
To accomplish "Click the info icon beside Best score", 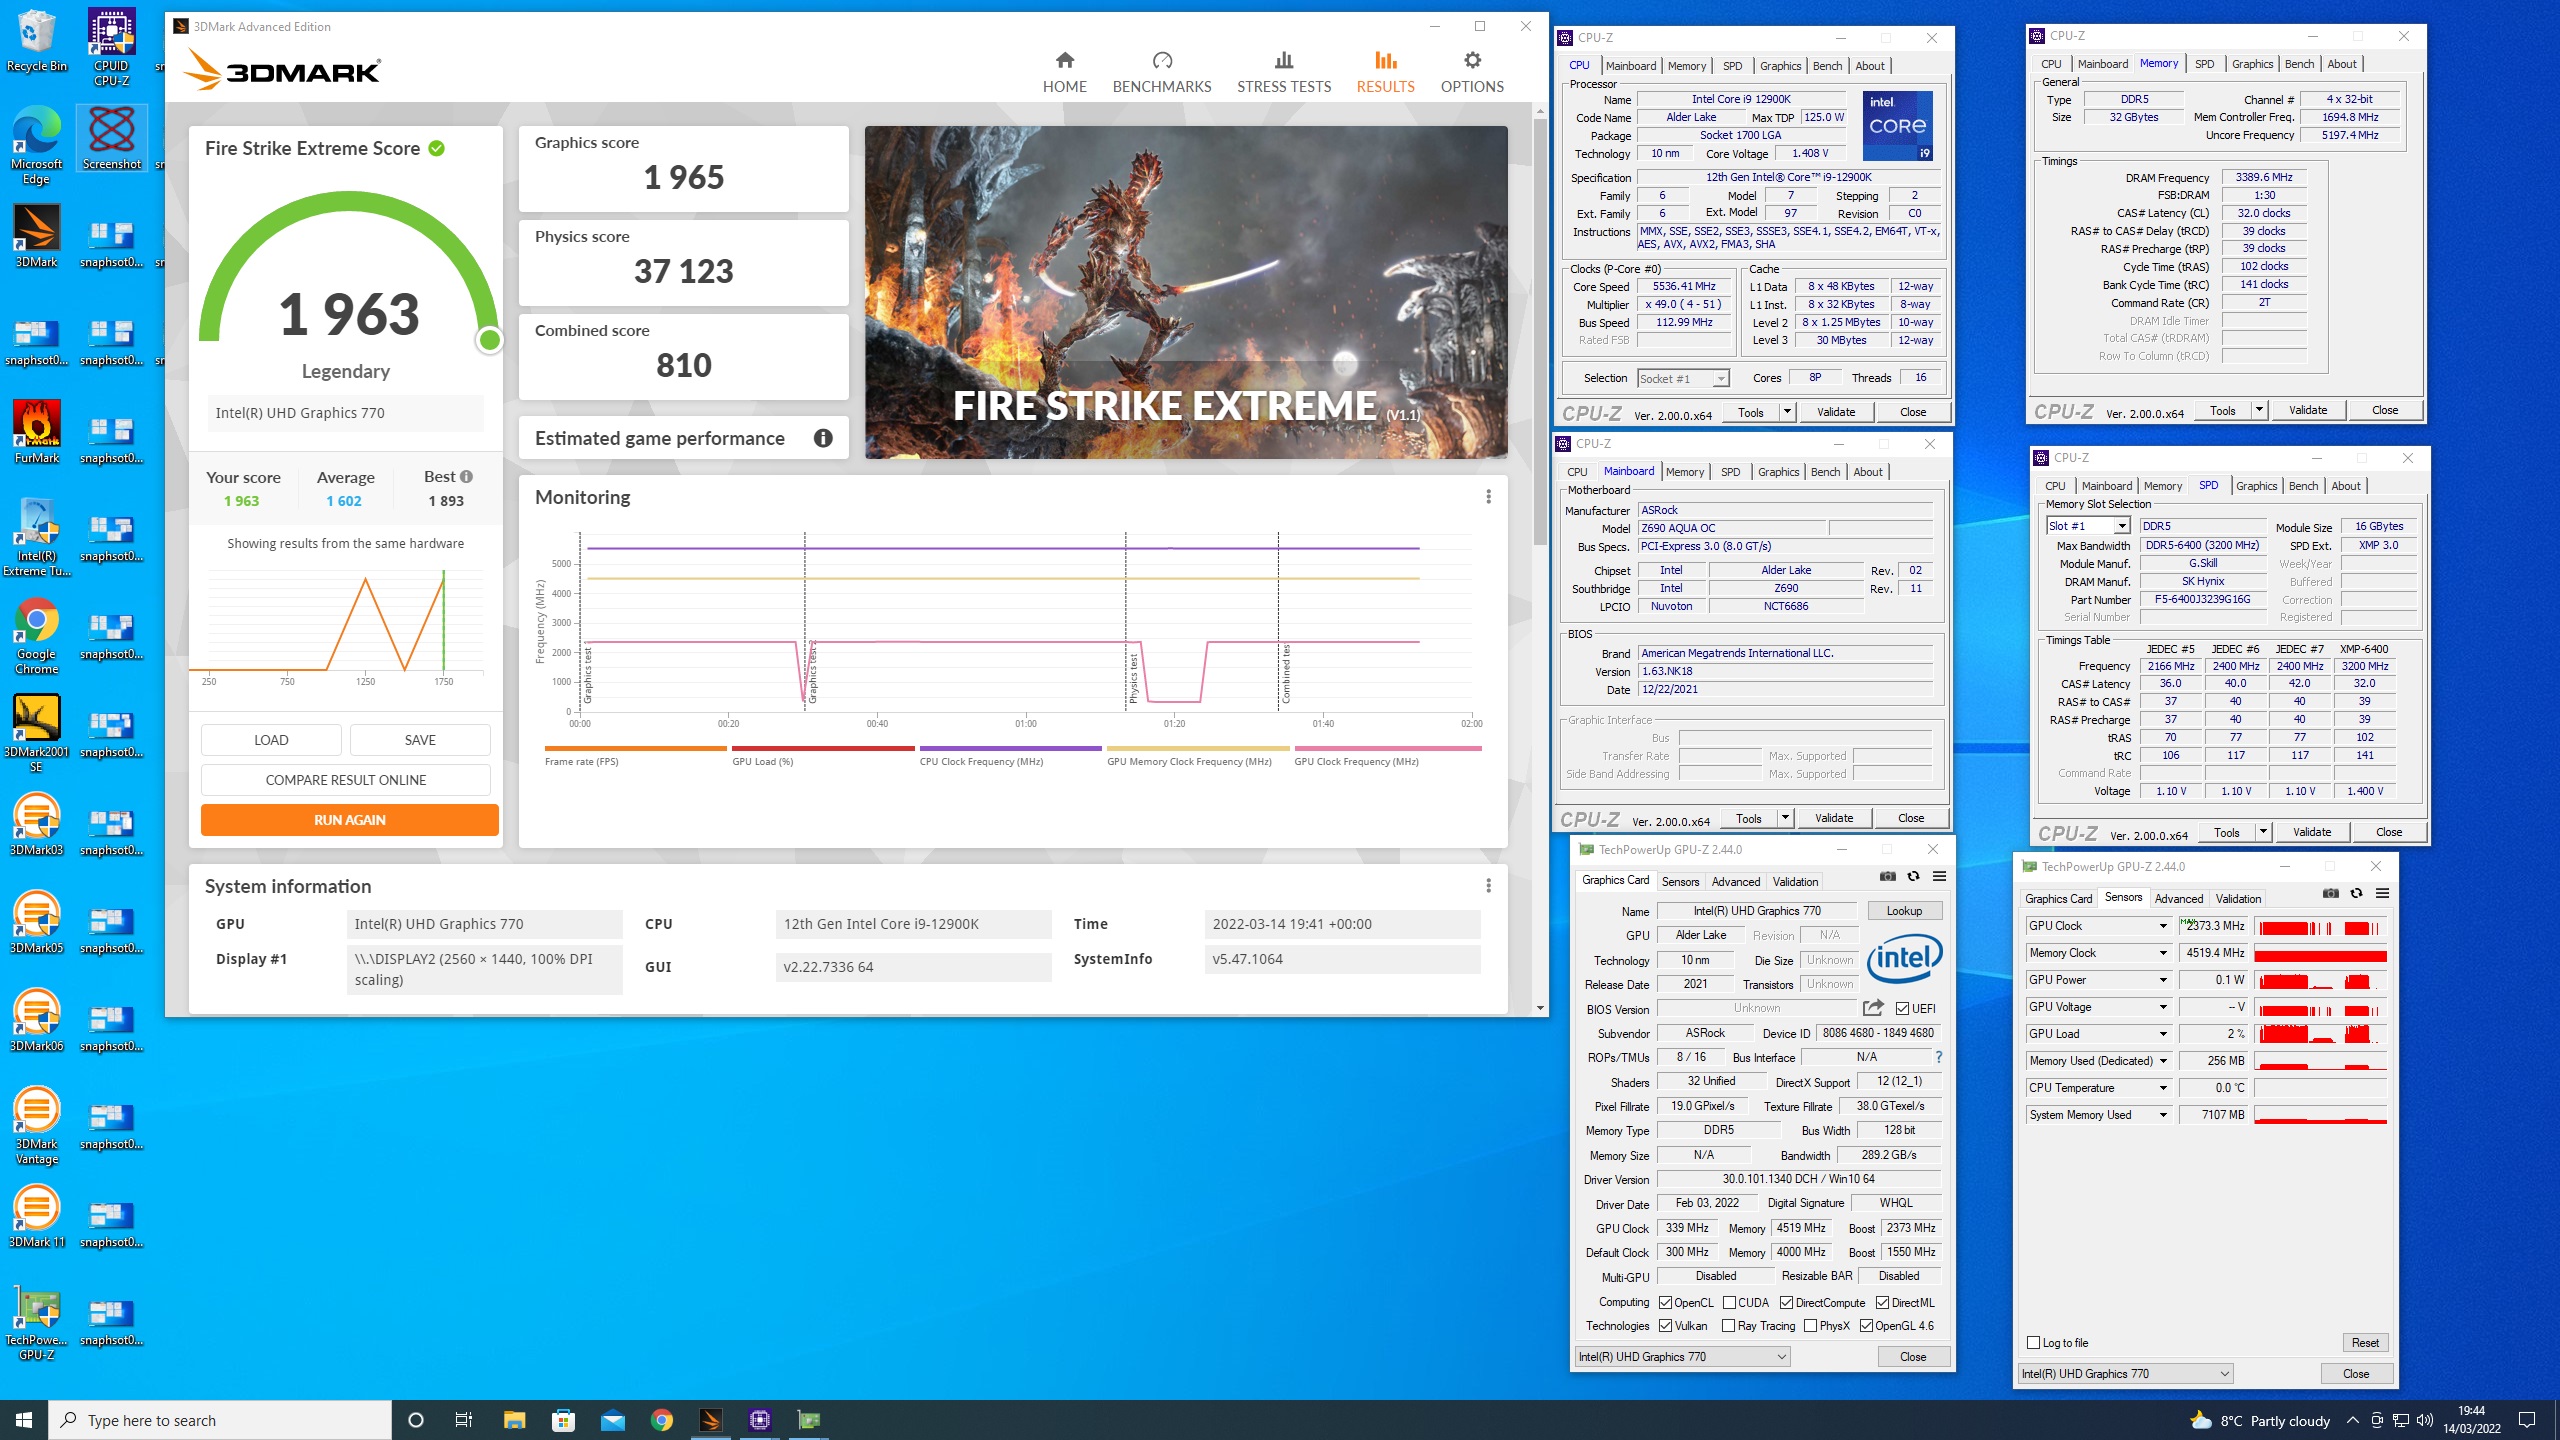I will point(466,477).
